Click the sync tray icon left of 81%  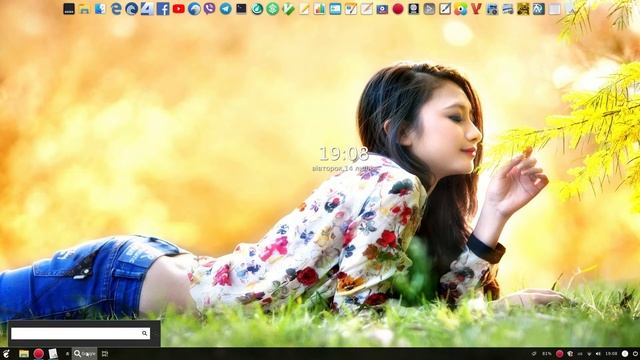click(x=534, y=353)
